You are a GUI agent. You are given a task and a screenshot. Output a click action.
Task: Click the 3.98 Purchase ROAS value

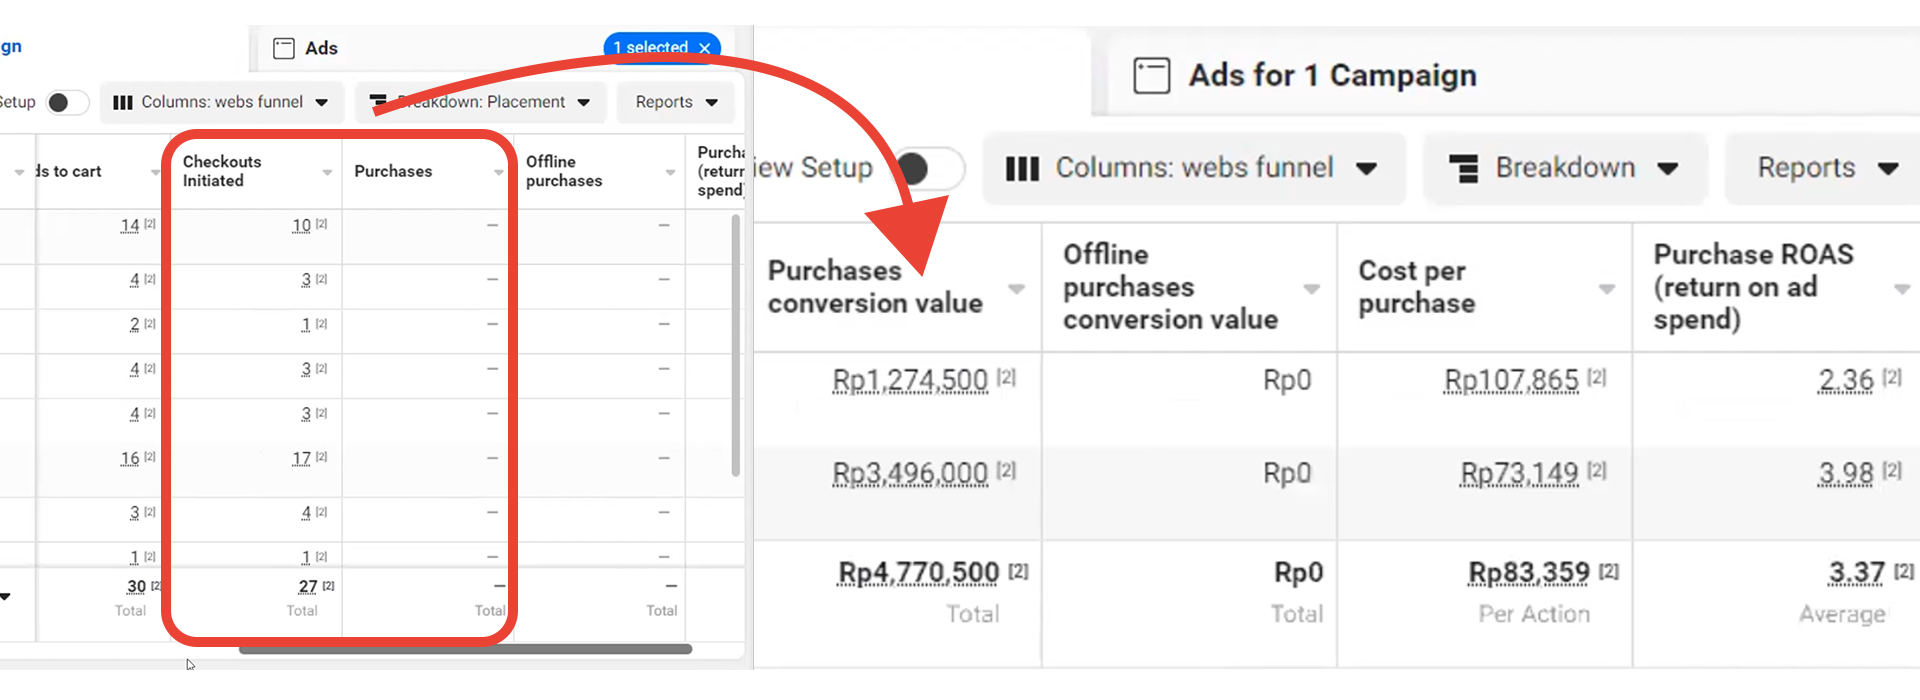tap(1845, 473)
